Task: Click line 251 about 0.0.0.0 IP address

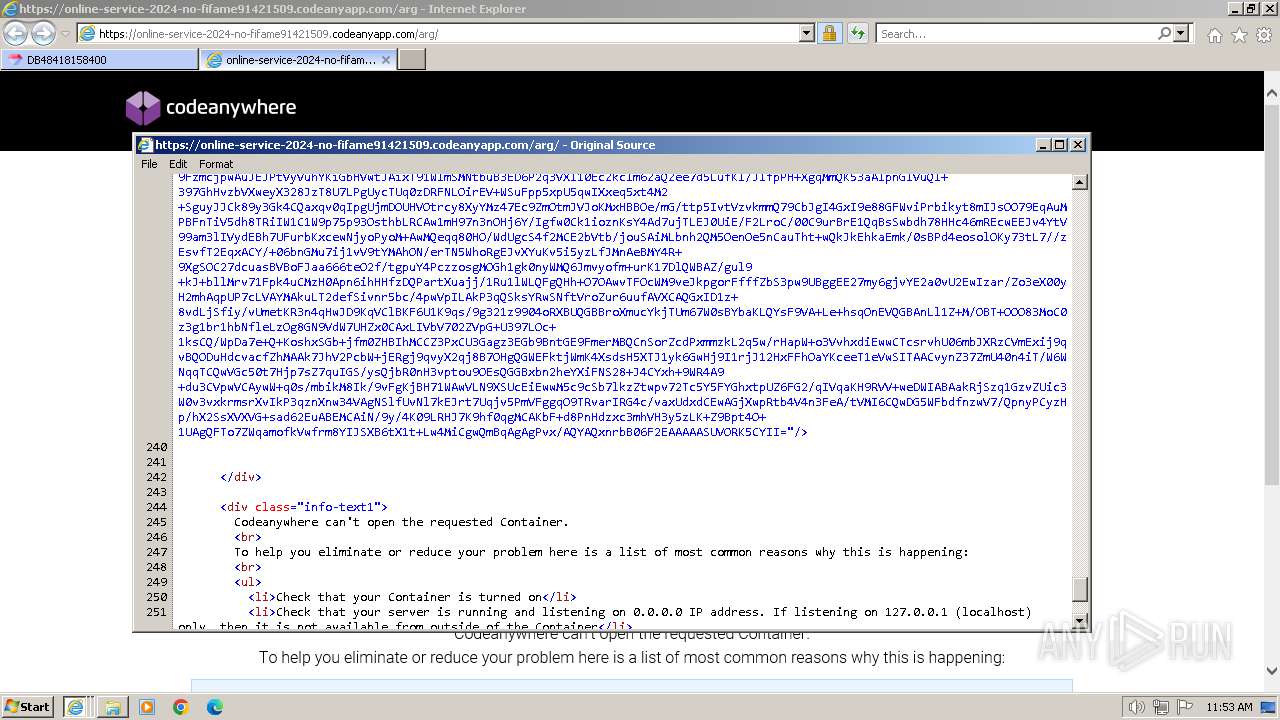Action: click(640, 612)
